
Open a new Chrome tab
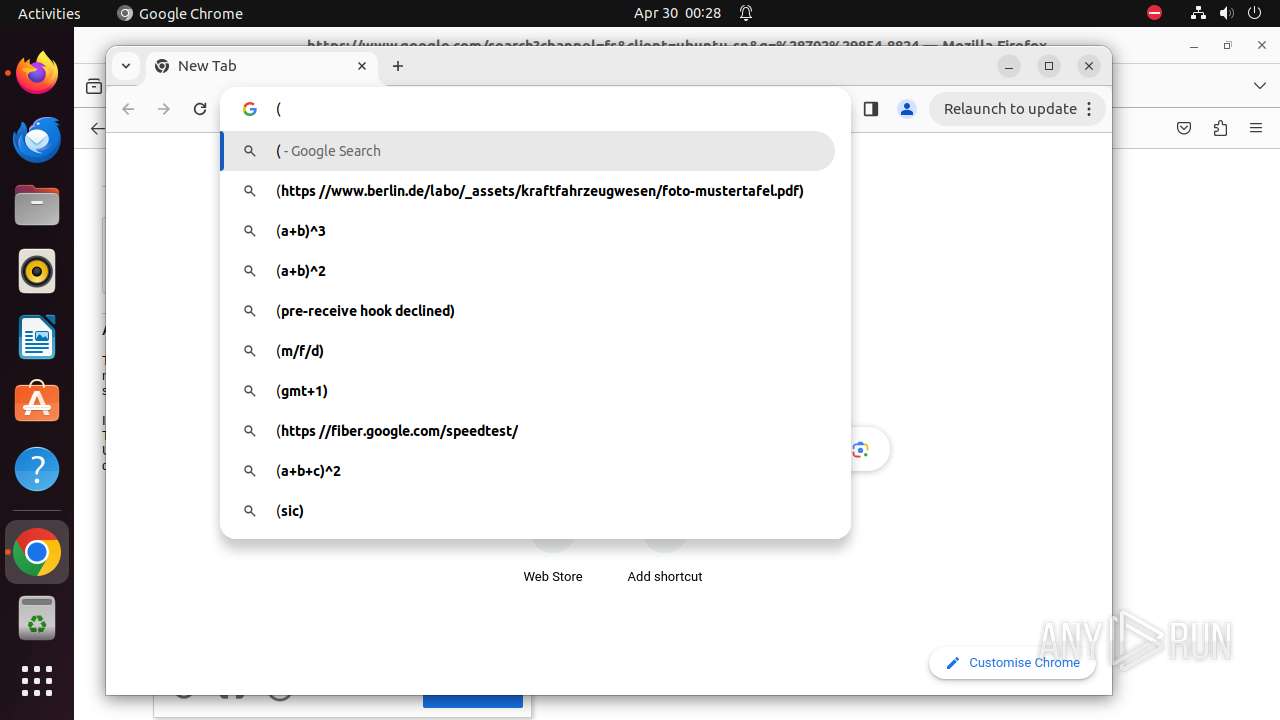coord(398,66)
